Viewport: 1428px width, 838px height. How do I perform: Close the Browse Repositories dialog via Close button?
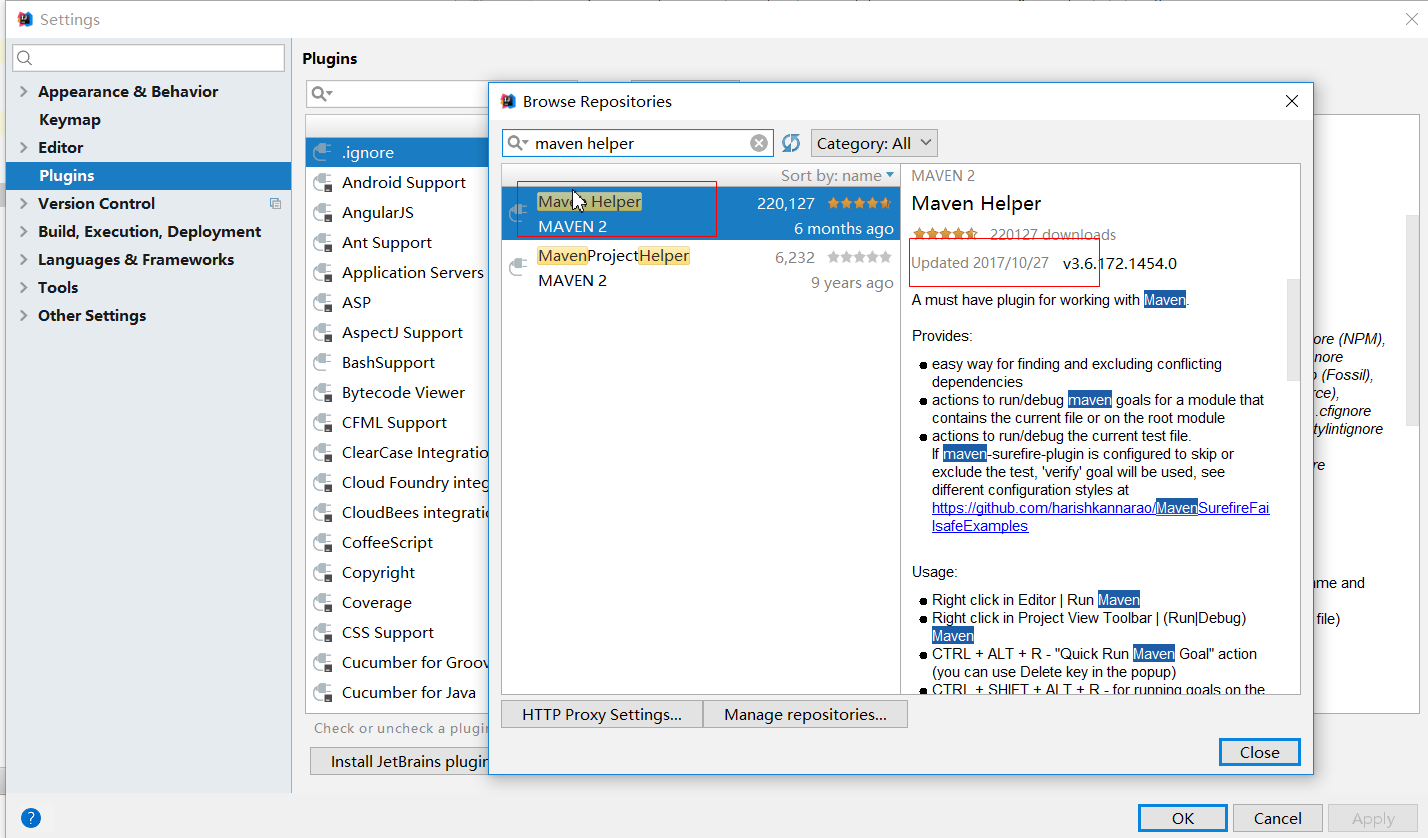[1259, 752]
